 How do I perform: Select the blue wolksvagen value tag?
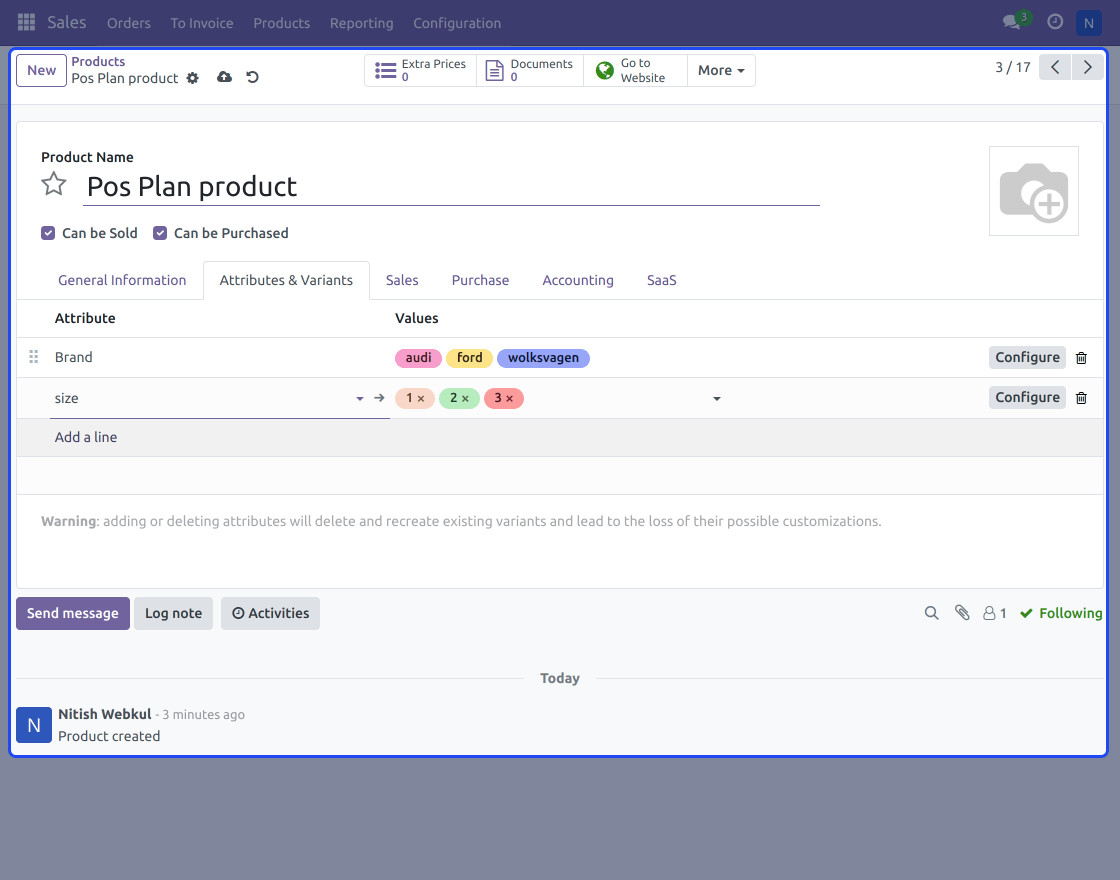click(544, 358)
